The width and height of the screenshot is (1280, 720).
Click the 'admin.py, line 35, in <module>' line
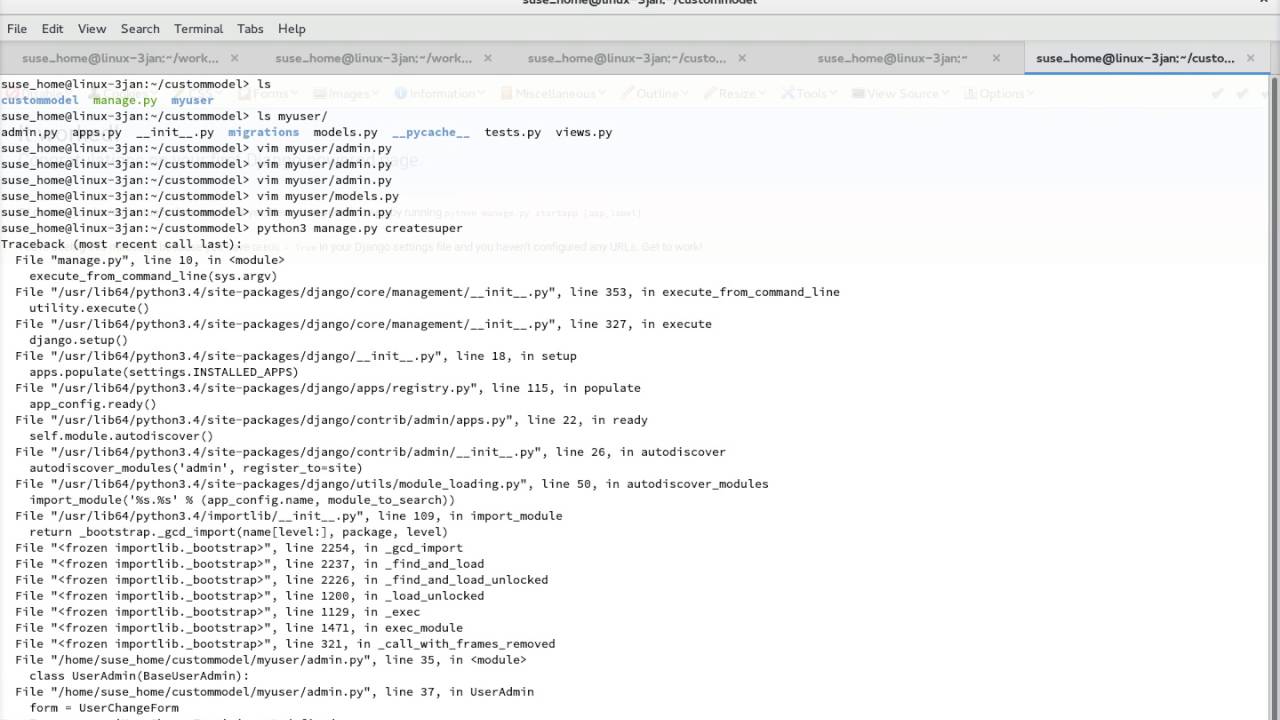point(271,660)
